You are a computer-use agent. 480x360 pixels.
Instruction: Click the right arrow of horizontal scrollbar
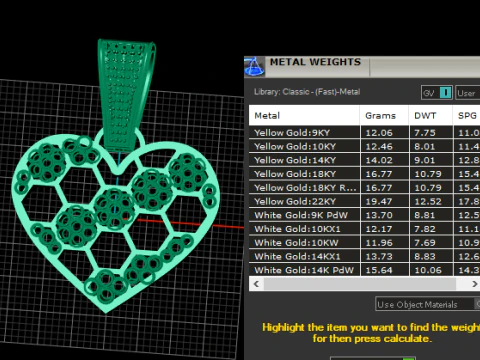click(474, 284)
